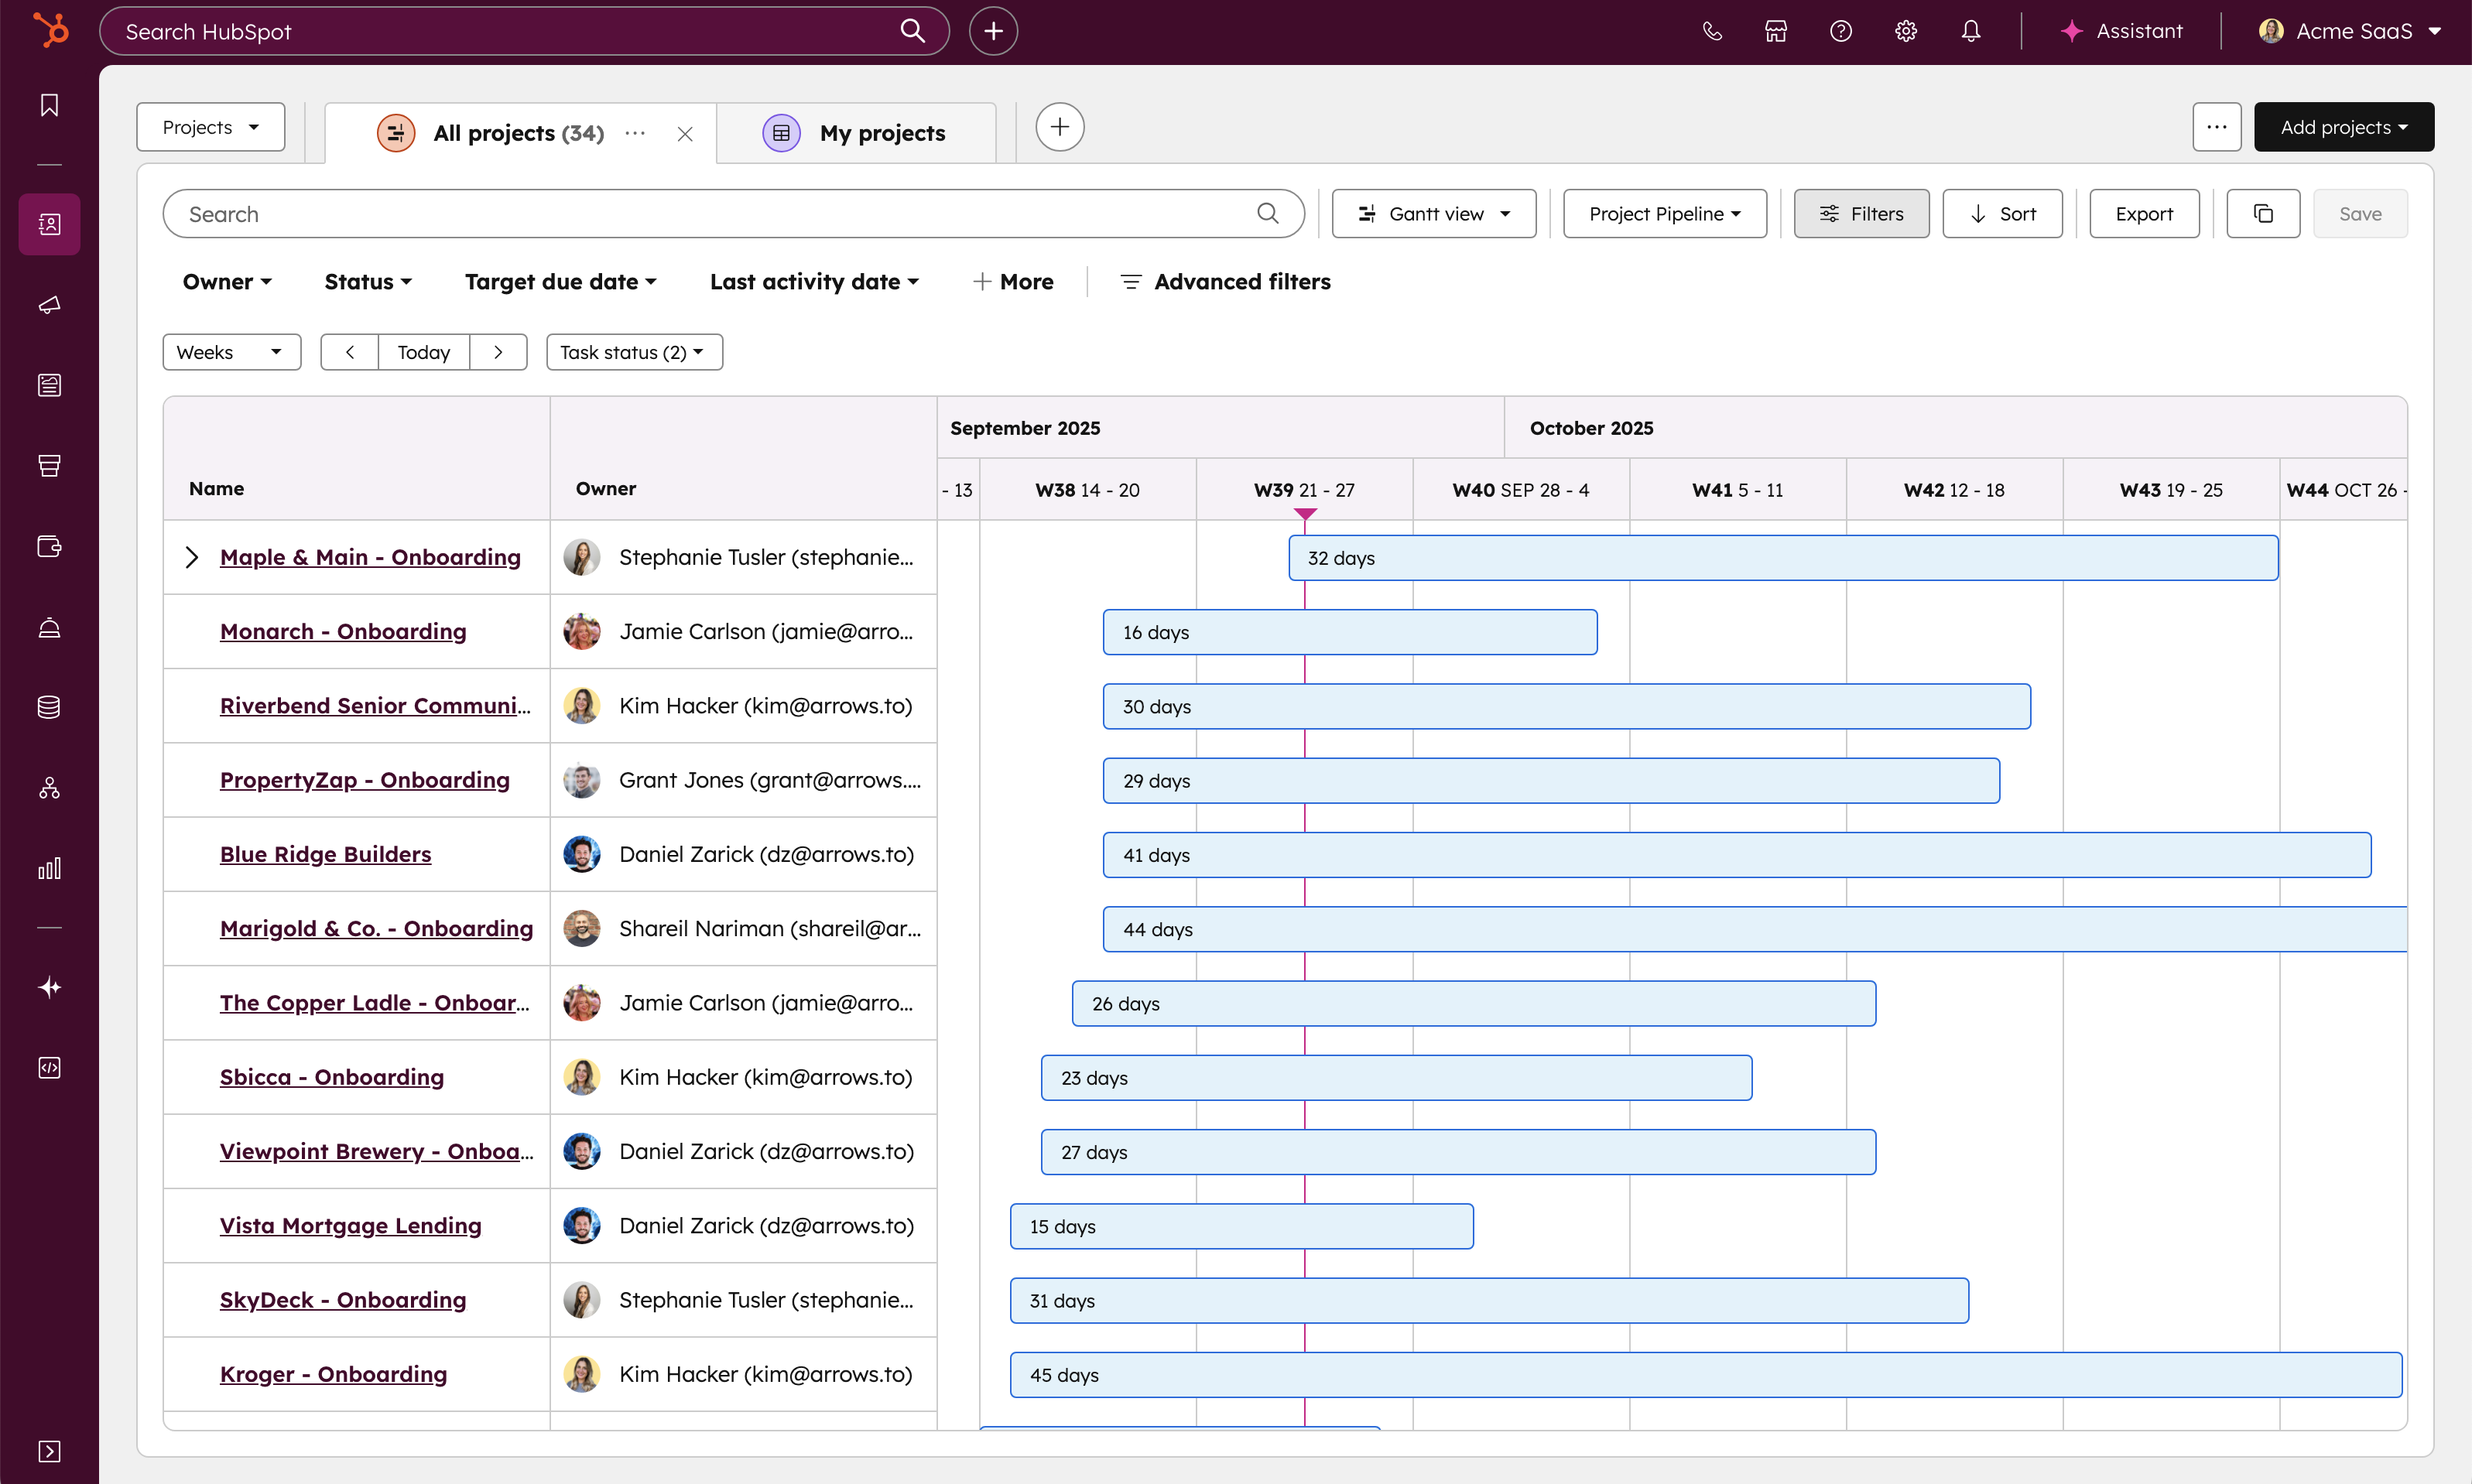Expand the Maple & Main - Onboarding row
This screenshot has height=1484, width=2472.
(192, 557)
